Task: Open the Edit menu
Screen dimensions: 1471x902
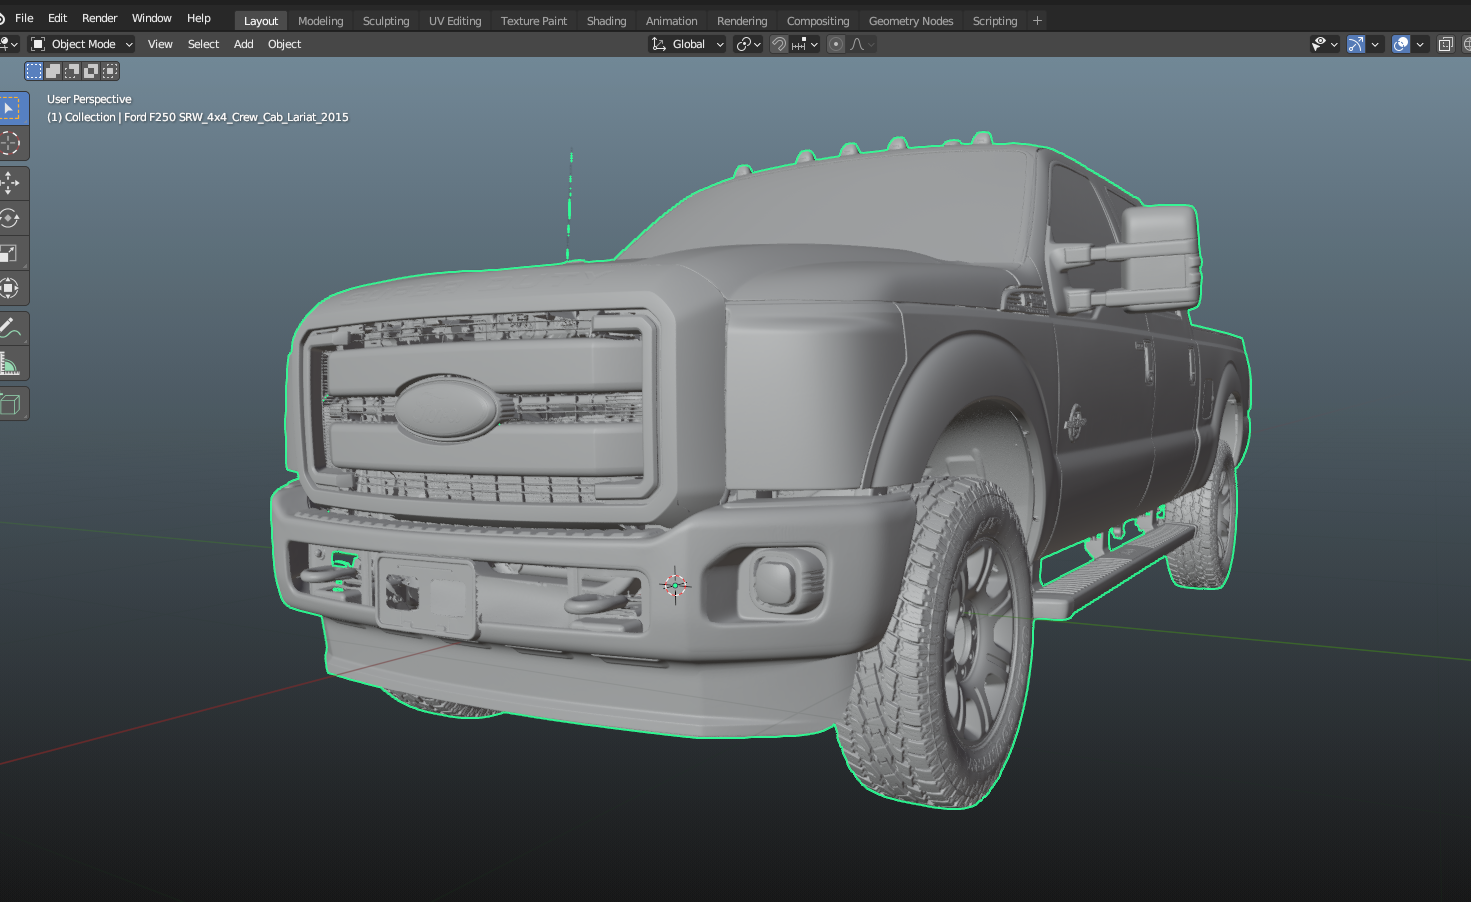Action: tap(57, 18)
